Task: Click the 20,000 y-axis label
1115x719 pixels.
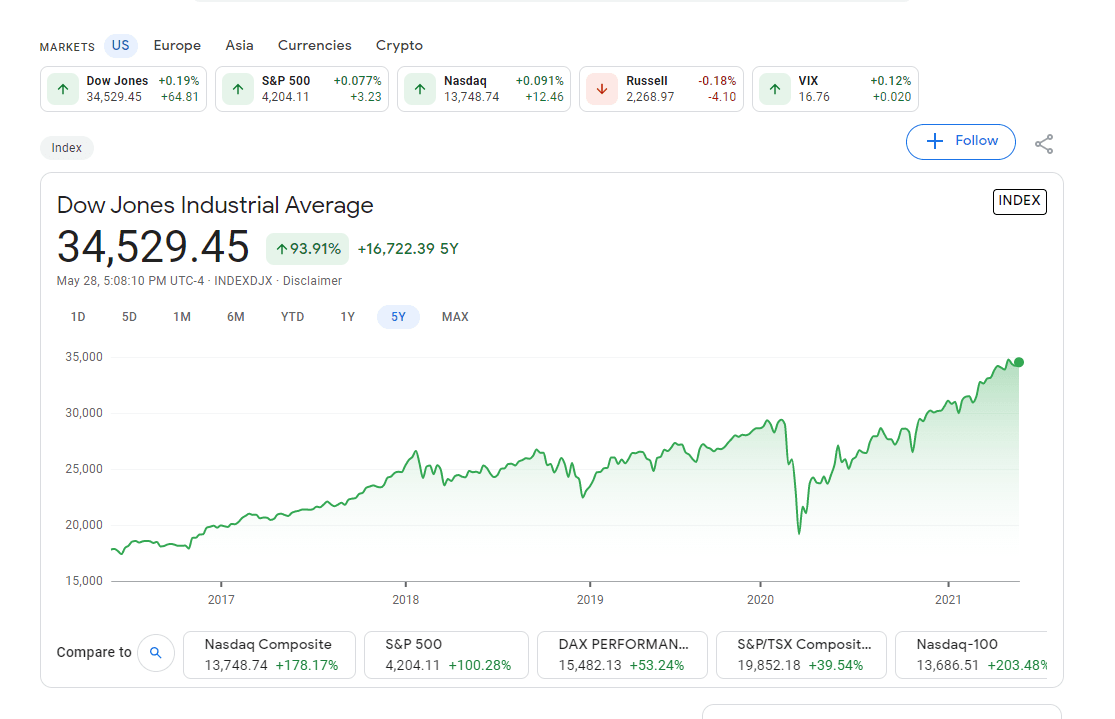Action: (84, 525)
